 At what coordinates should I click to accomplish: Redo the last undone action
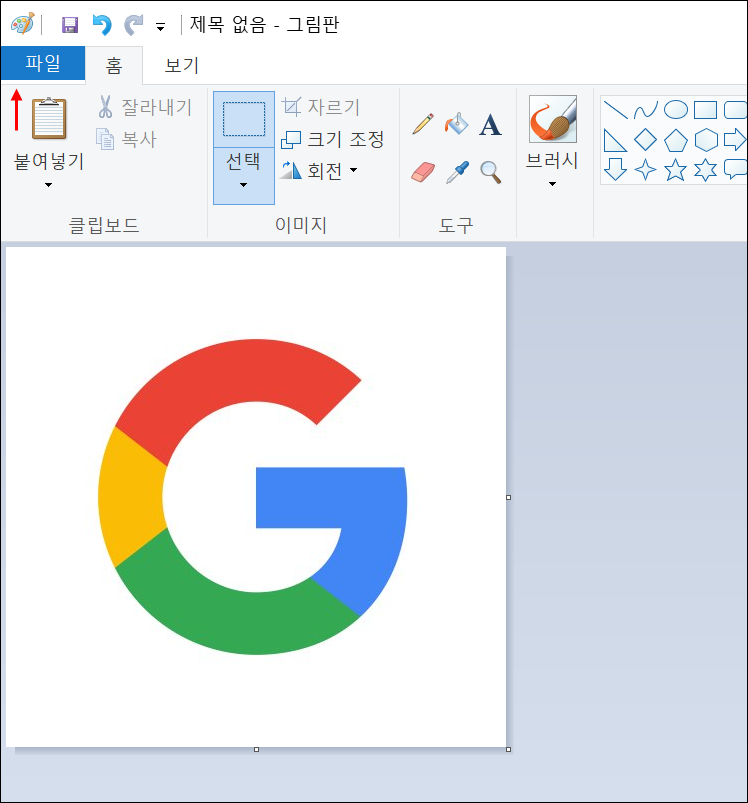[134, 25]
